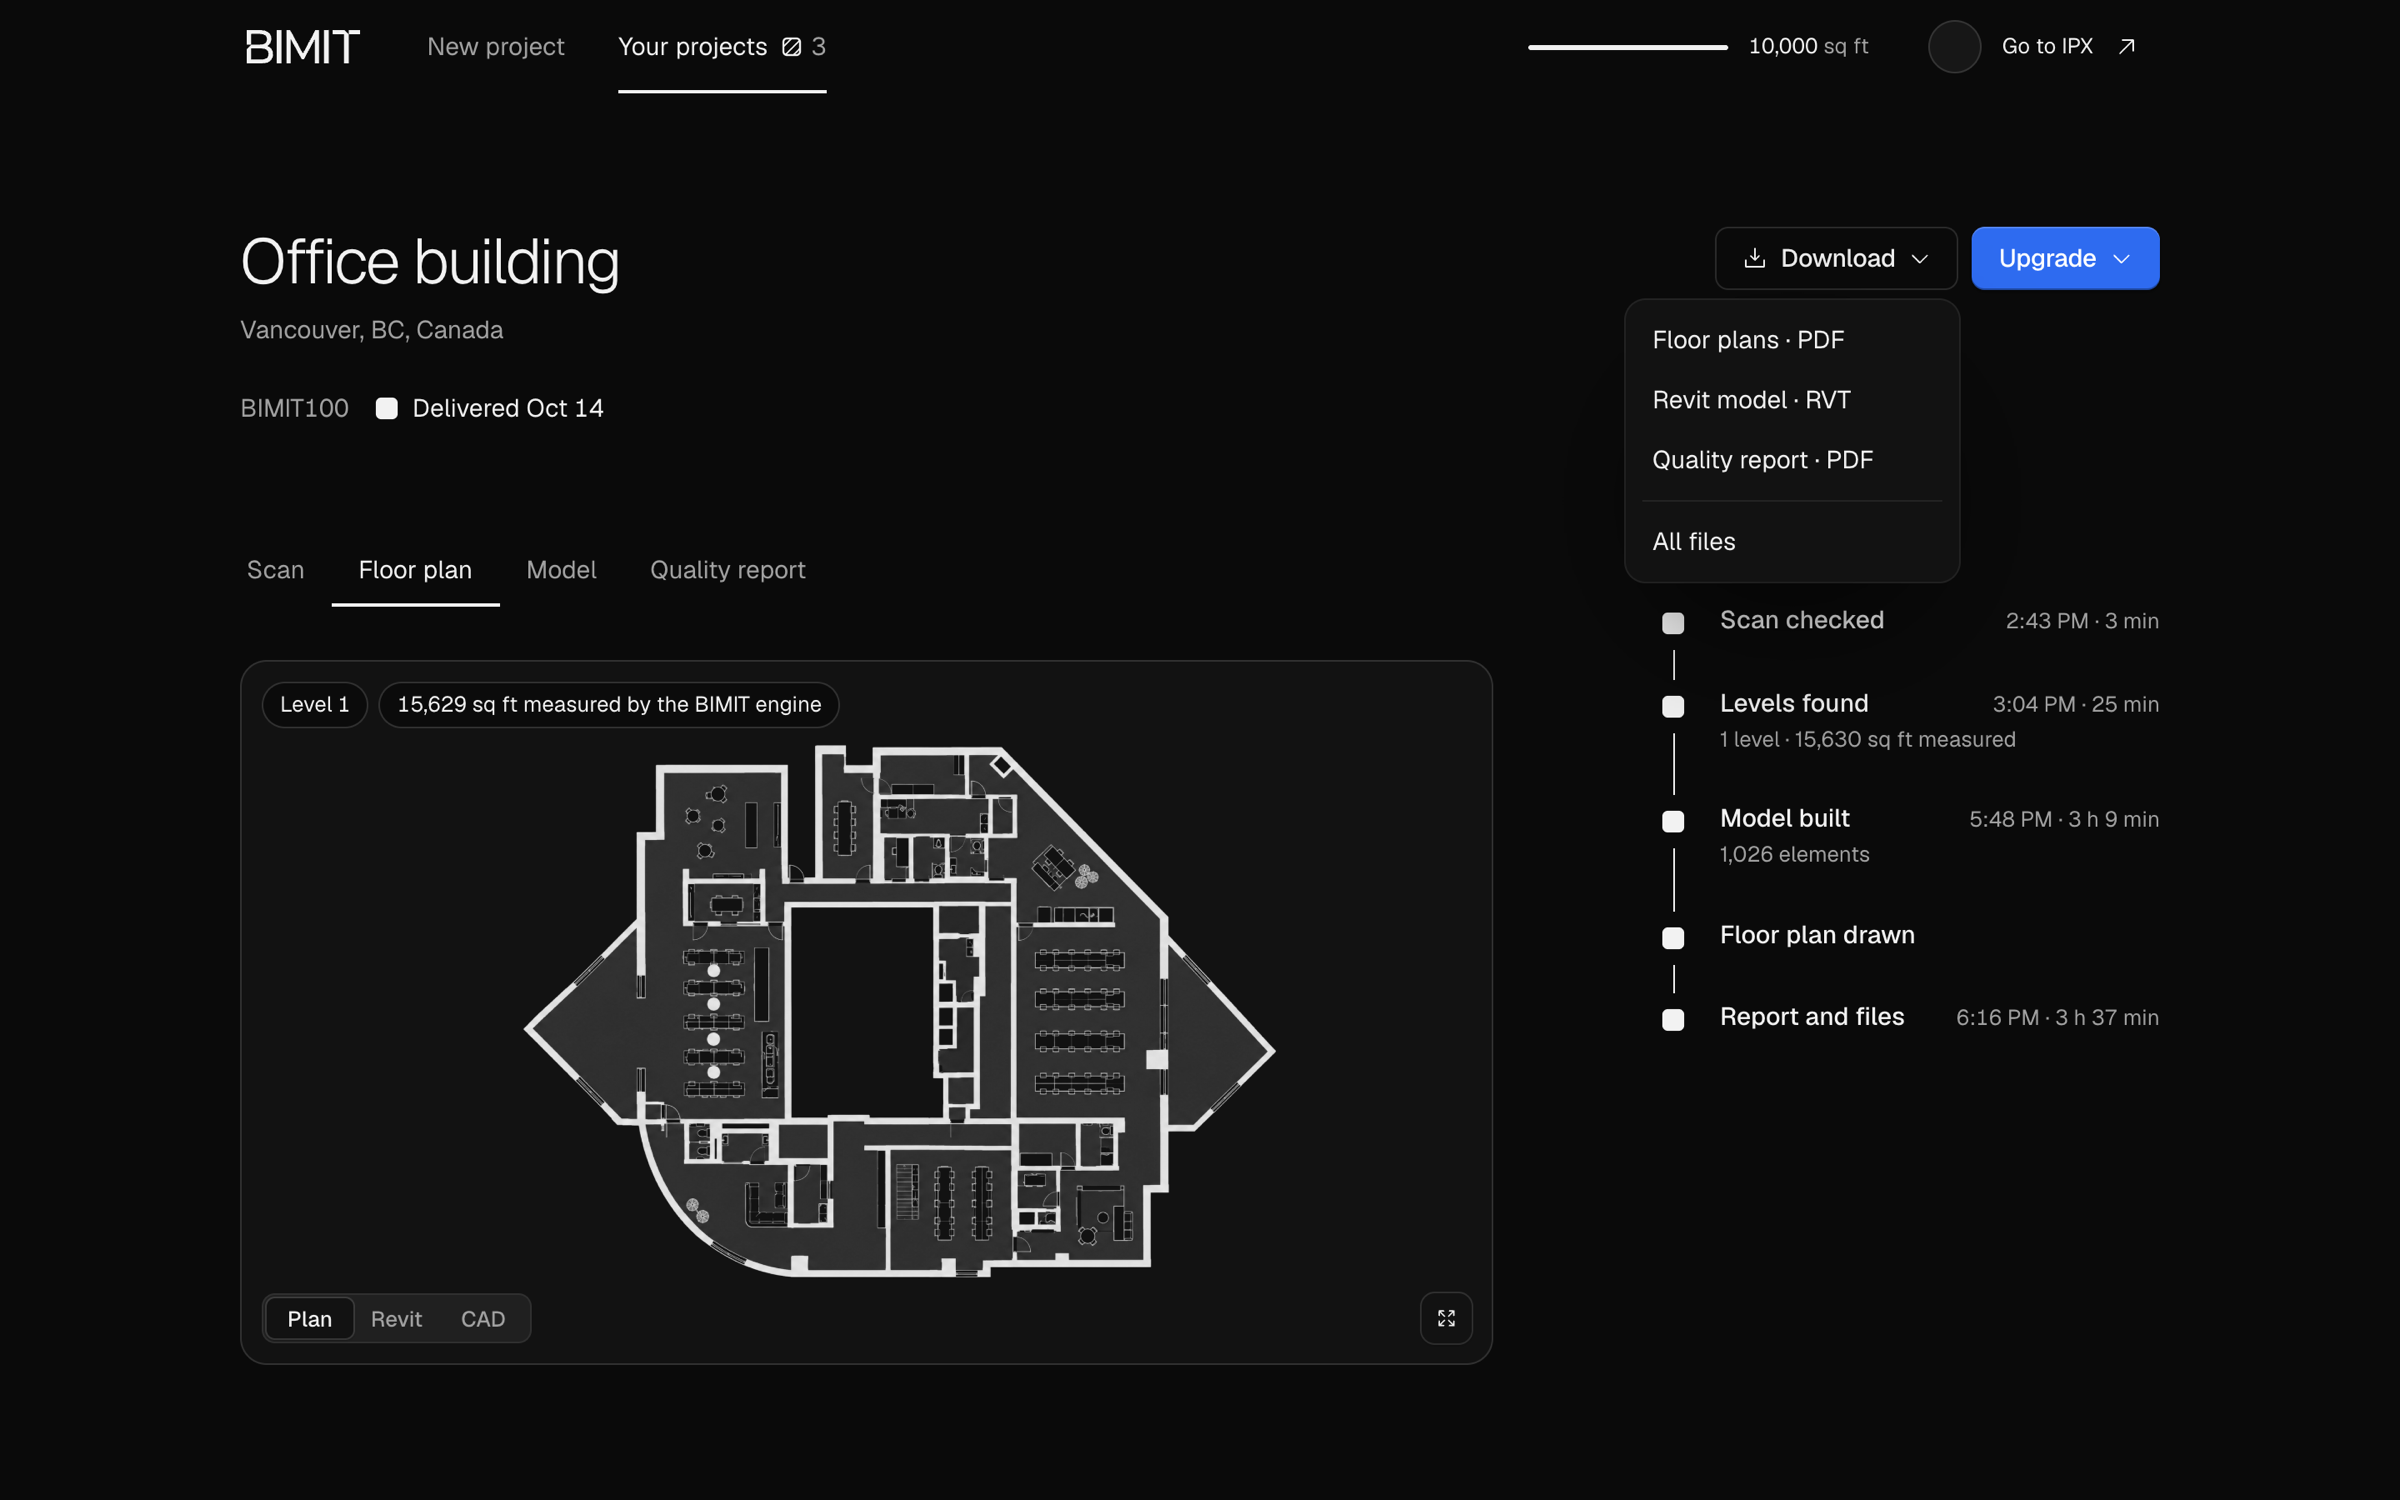Select All files in download menu
This screenshot has height=1500, width=2400.
[1792, 541]
